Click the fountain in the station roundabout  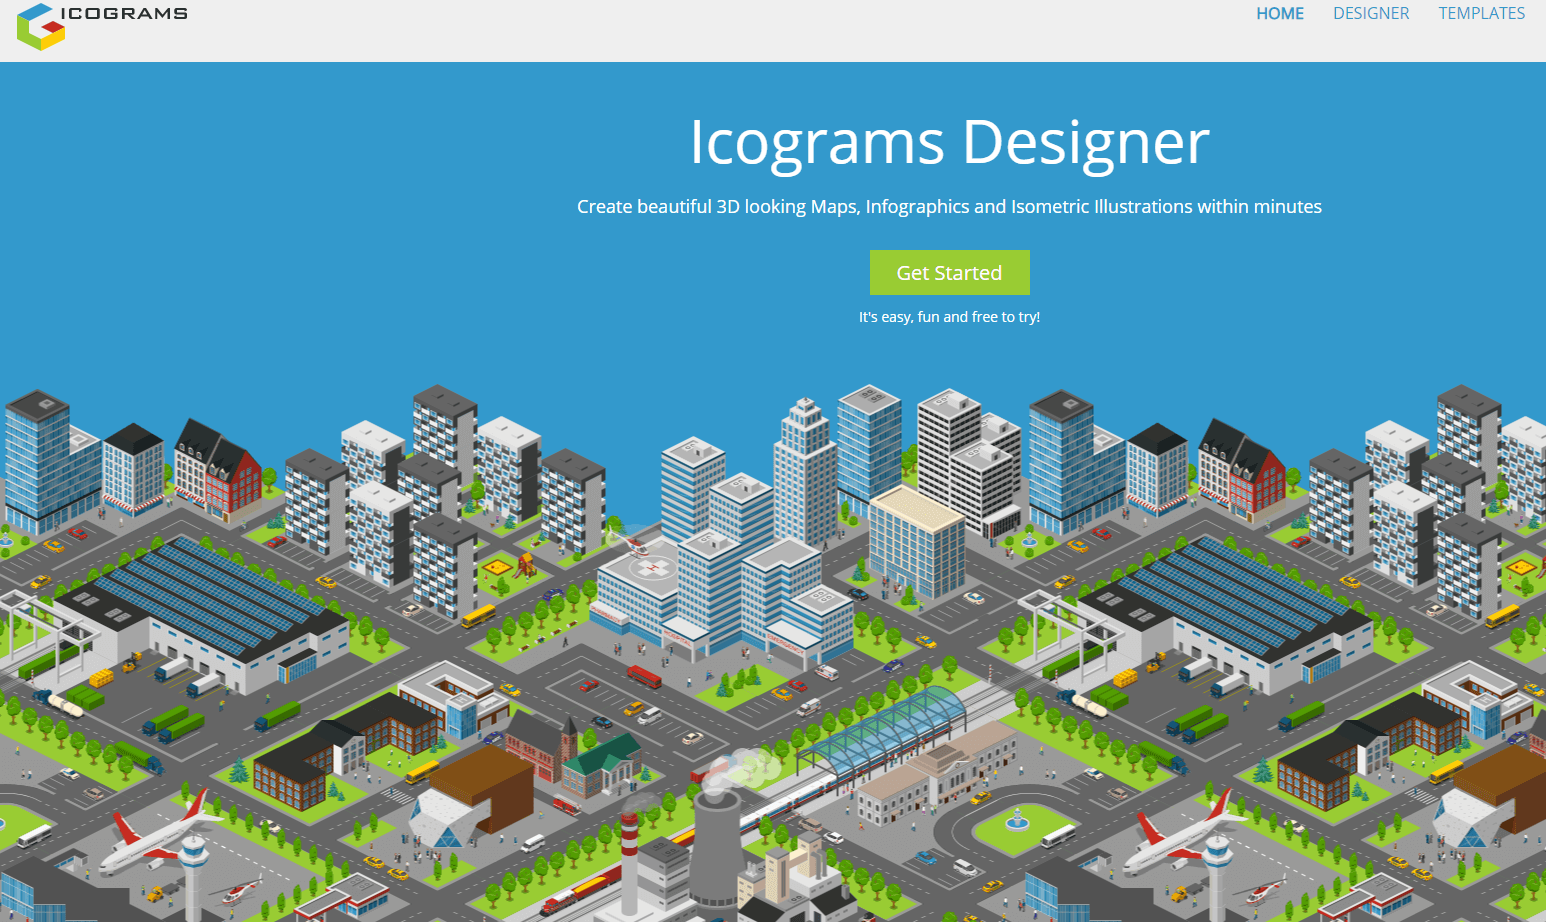point(1017,821)
